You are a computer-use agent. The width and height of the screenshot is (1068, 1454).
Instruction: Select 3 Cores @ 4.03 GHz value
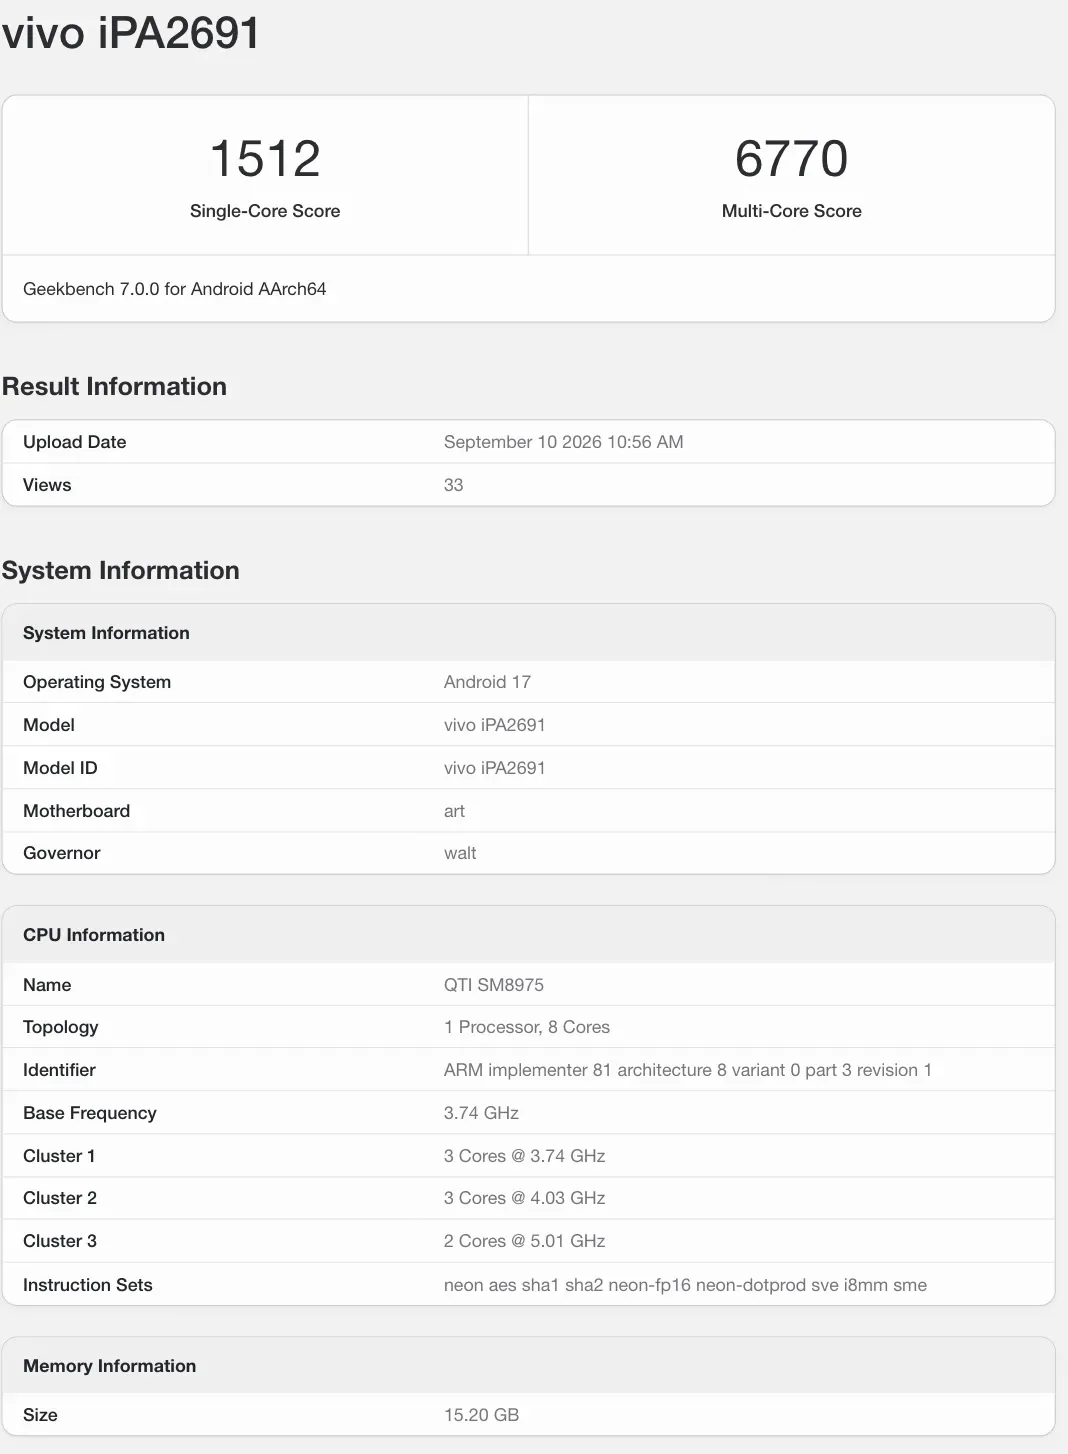pos(525,1198)
